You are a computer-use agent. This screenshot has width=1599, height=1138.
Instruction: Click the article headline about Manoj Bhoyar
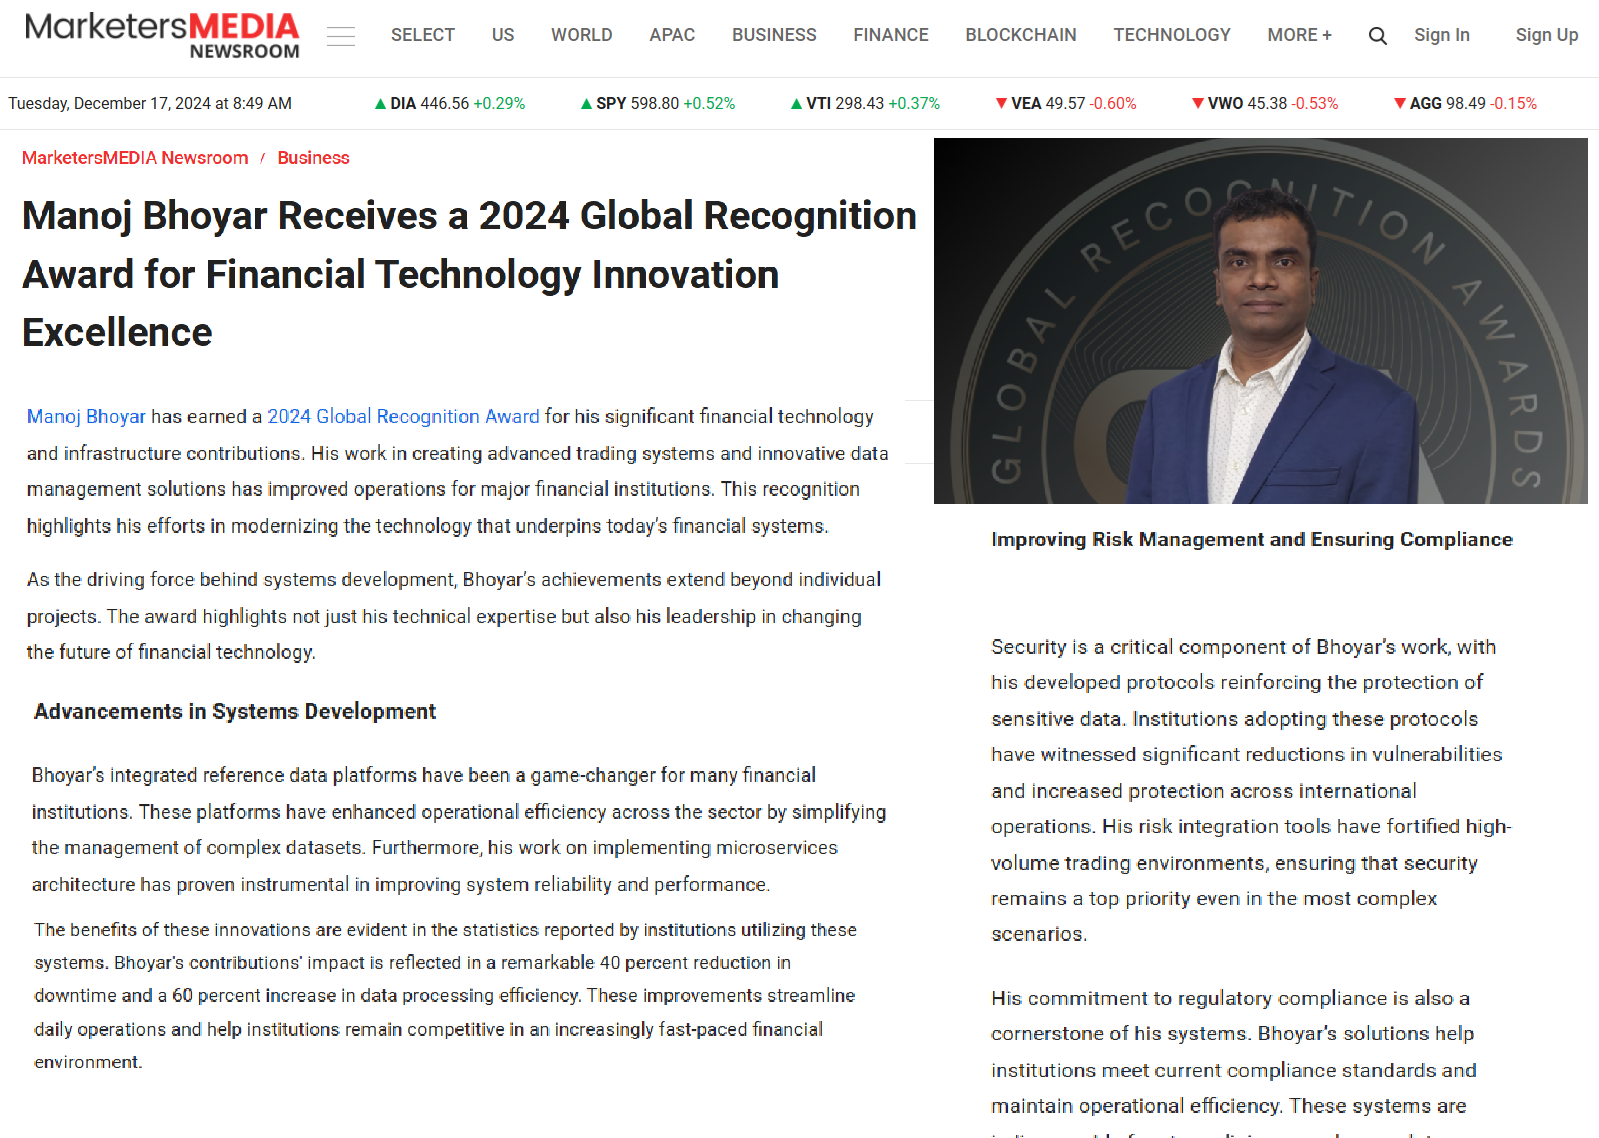click(469, 274)
